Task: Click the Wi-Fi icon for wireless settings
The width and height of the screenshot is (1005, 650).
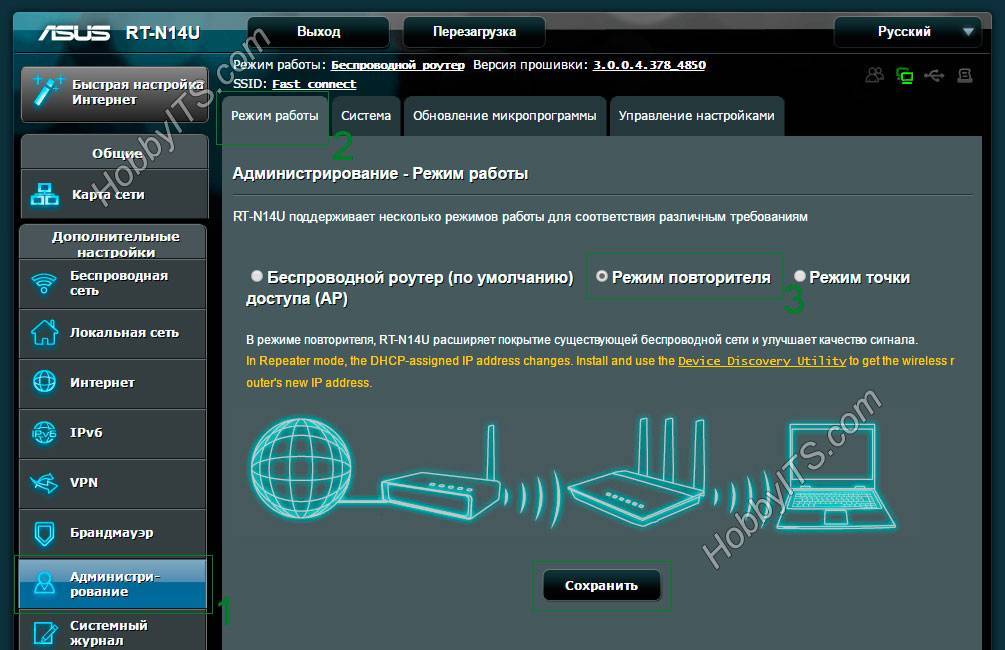Action: click(x=45, y=283)
